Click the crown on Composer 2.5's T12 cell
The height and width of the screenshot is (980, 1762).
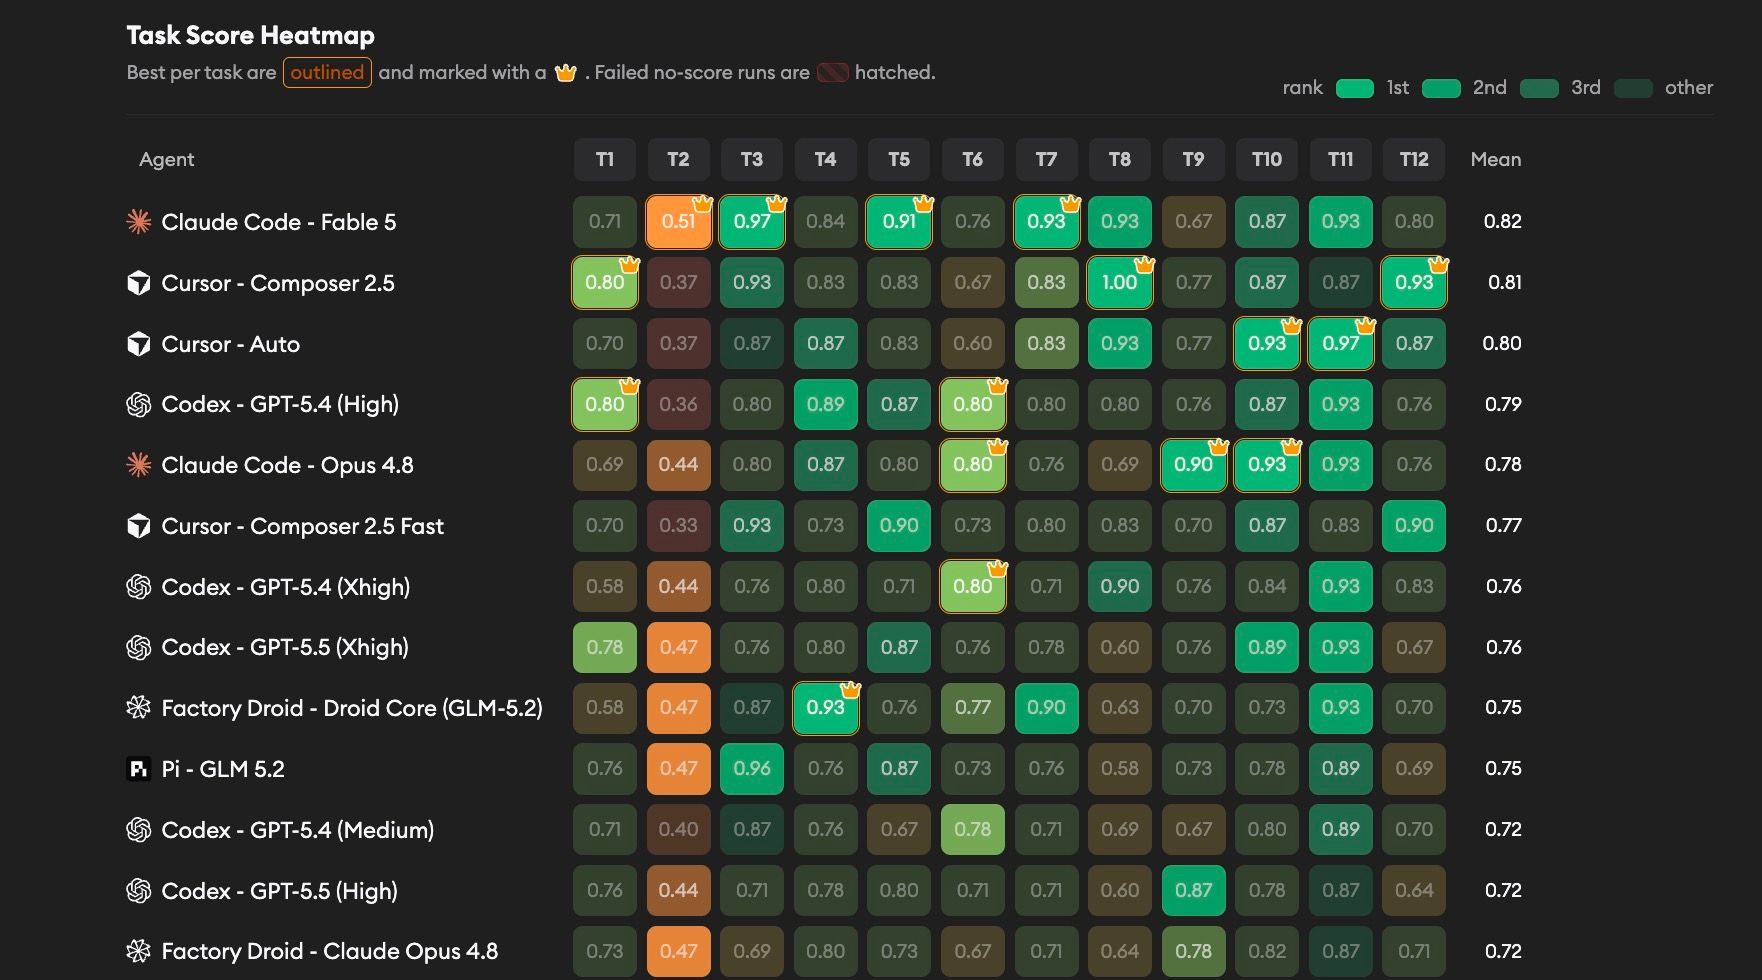click(1439, 265)
